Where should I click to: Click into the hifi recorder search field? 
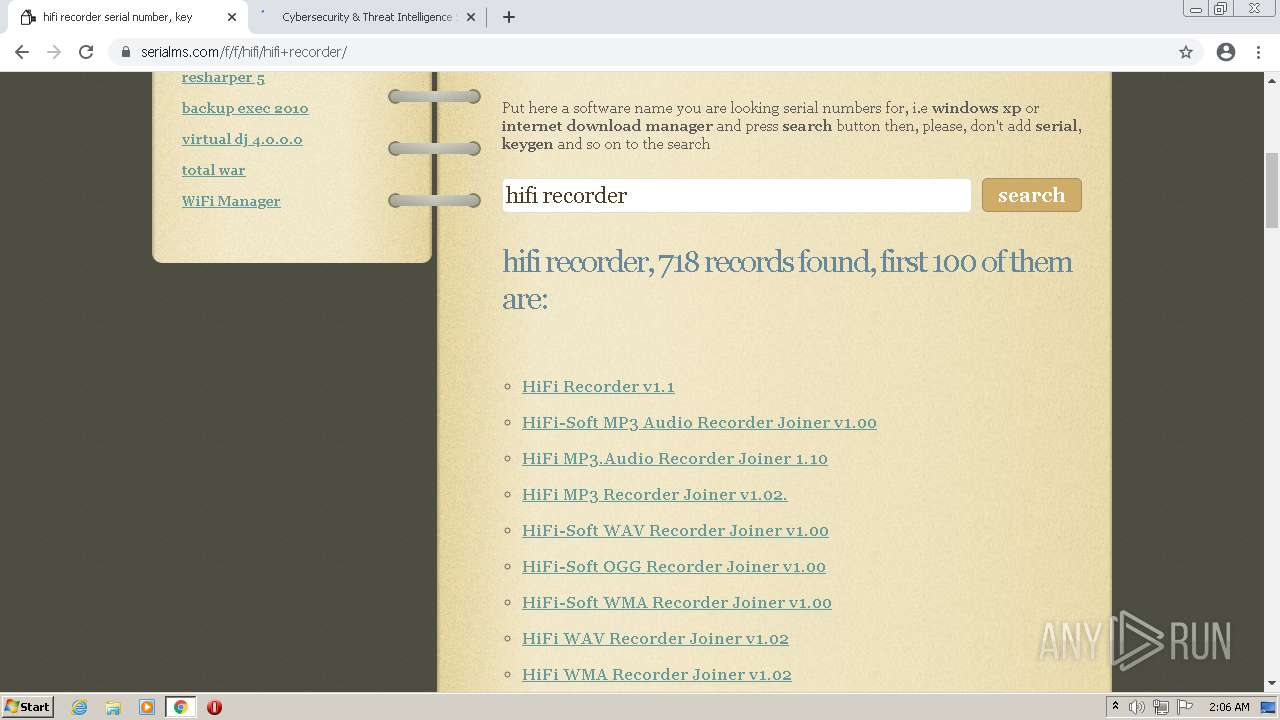point(736,195)
